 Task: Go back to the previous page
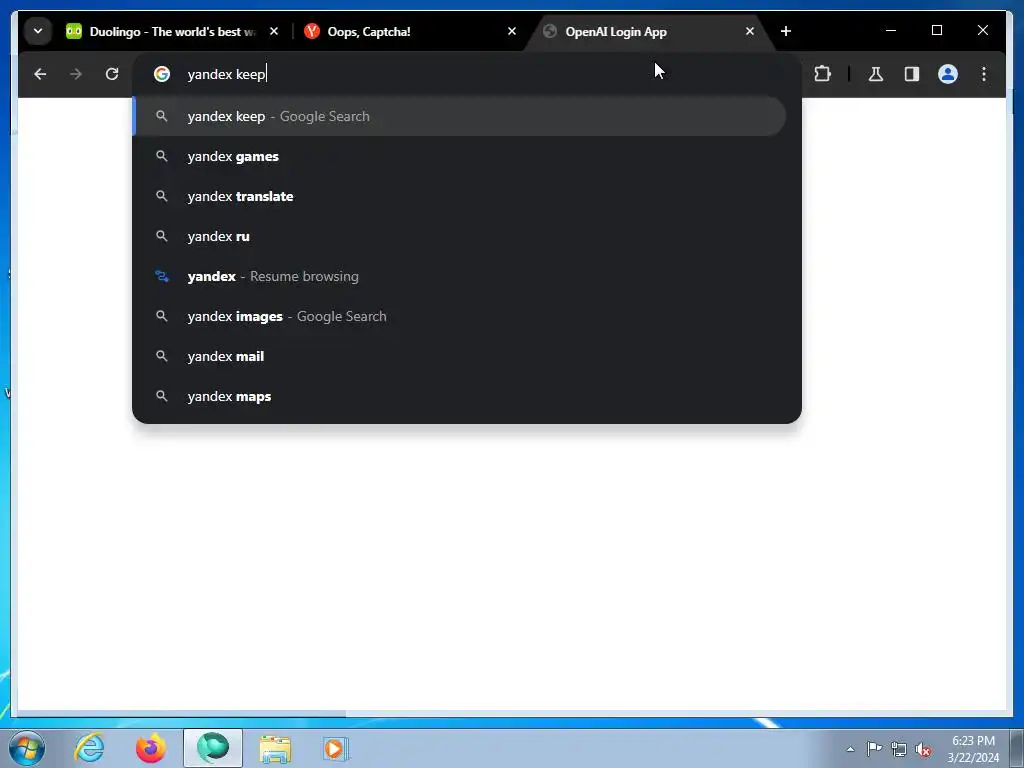pyautogui.click(x=40, y=74)
